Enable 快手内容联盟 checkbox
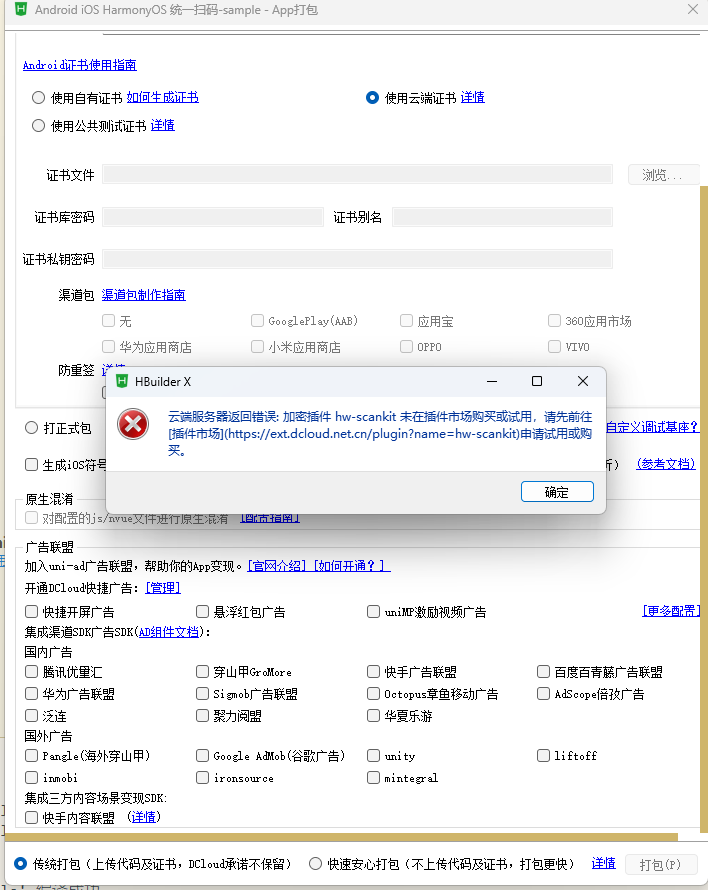The height and width of the screenshot is (890, 708). tap(32, 817)
